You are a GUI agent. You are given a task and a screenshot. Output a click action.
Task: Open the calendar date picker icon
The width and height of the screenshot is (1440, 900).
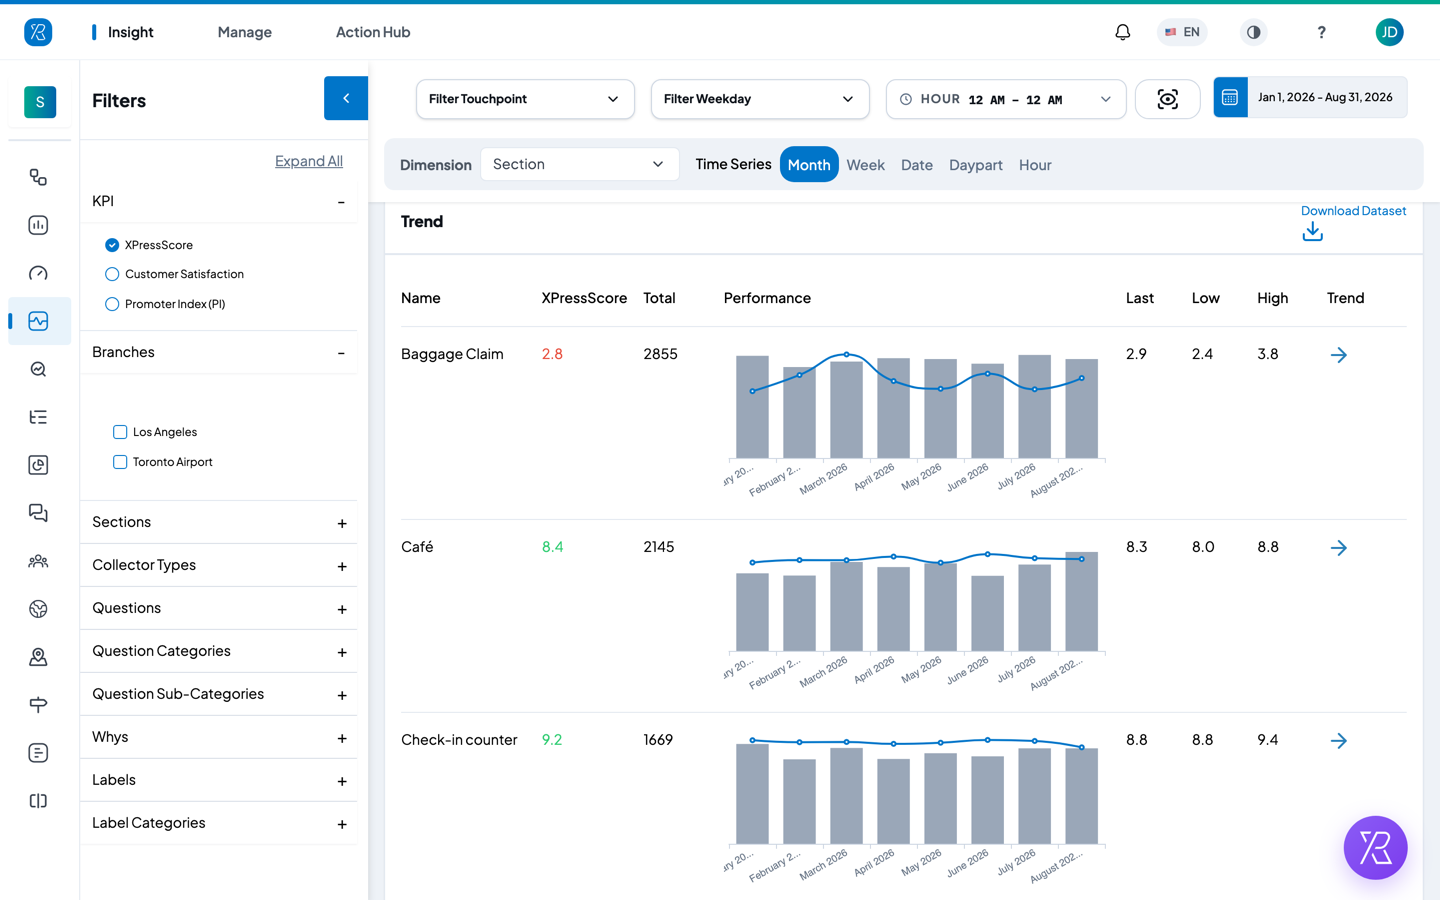(1230, 97)
